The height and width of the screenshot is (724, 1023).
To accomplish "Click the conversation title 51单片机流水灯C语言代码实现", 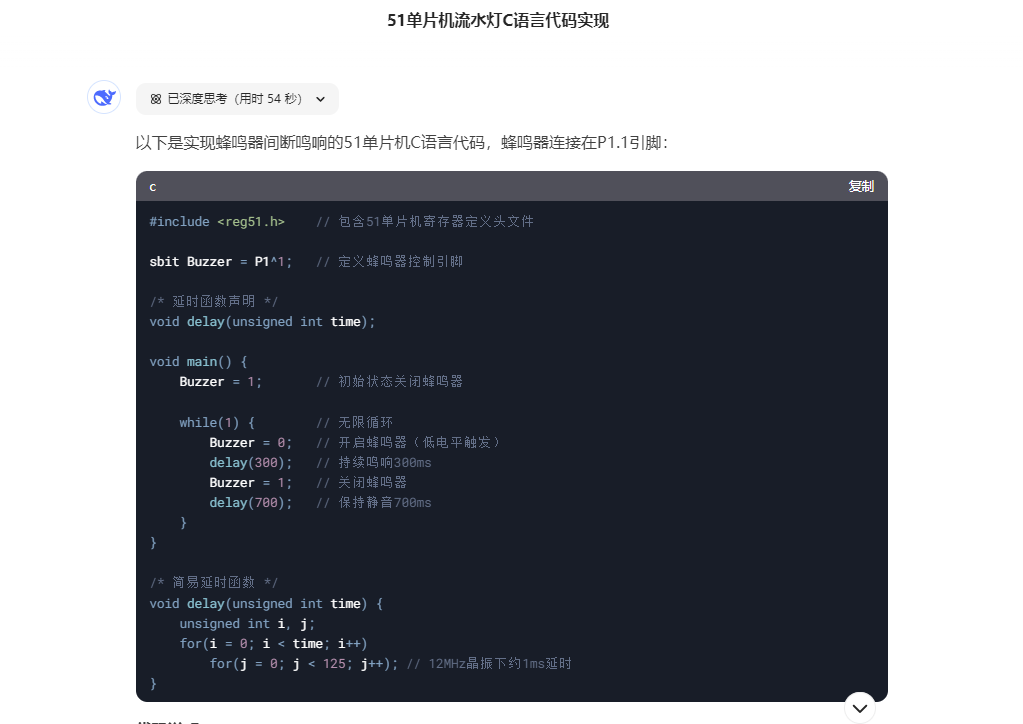I will (498, 20).
